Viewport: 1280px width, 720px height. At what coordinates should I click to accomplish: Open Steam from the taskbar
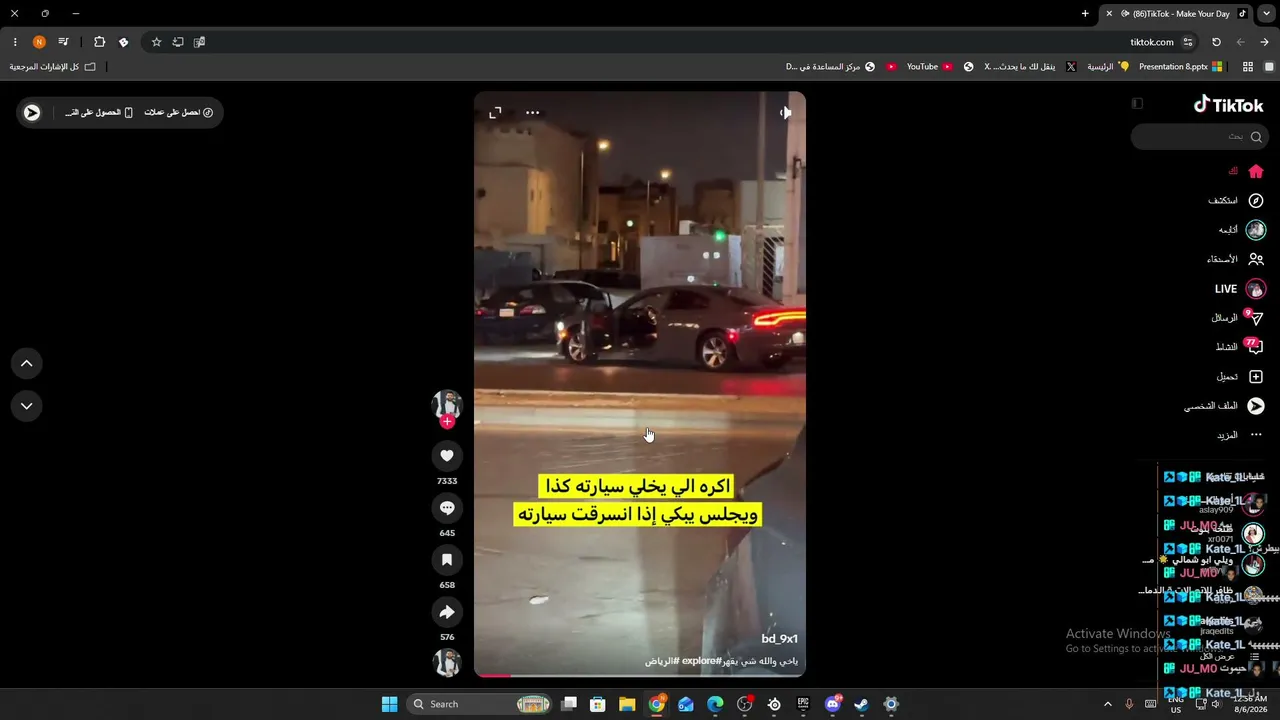pos(861,704)
